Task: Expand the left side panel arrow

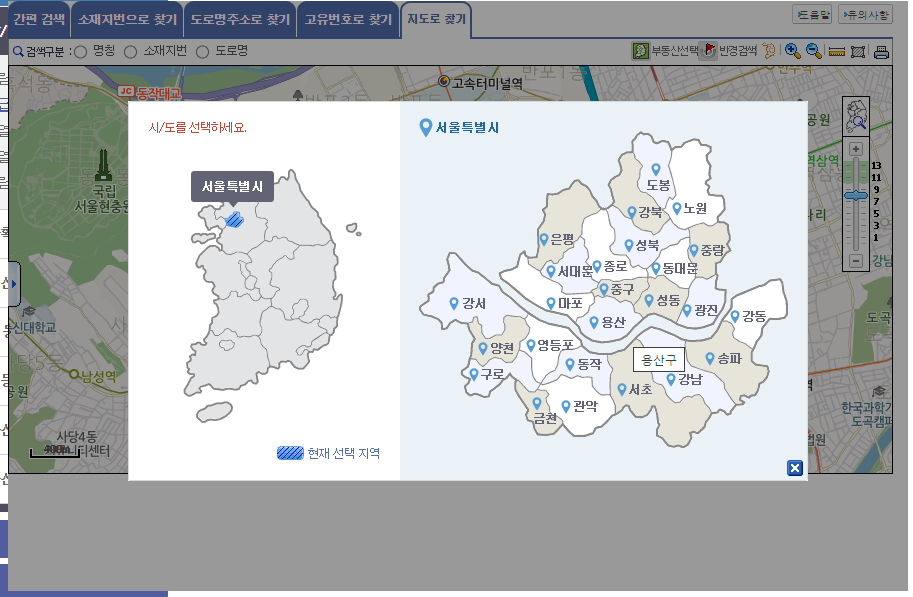Action: (x=14, y=284)
